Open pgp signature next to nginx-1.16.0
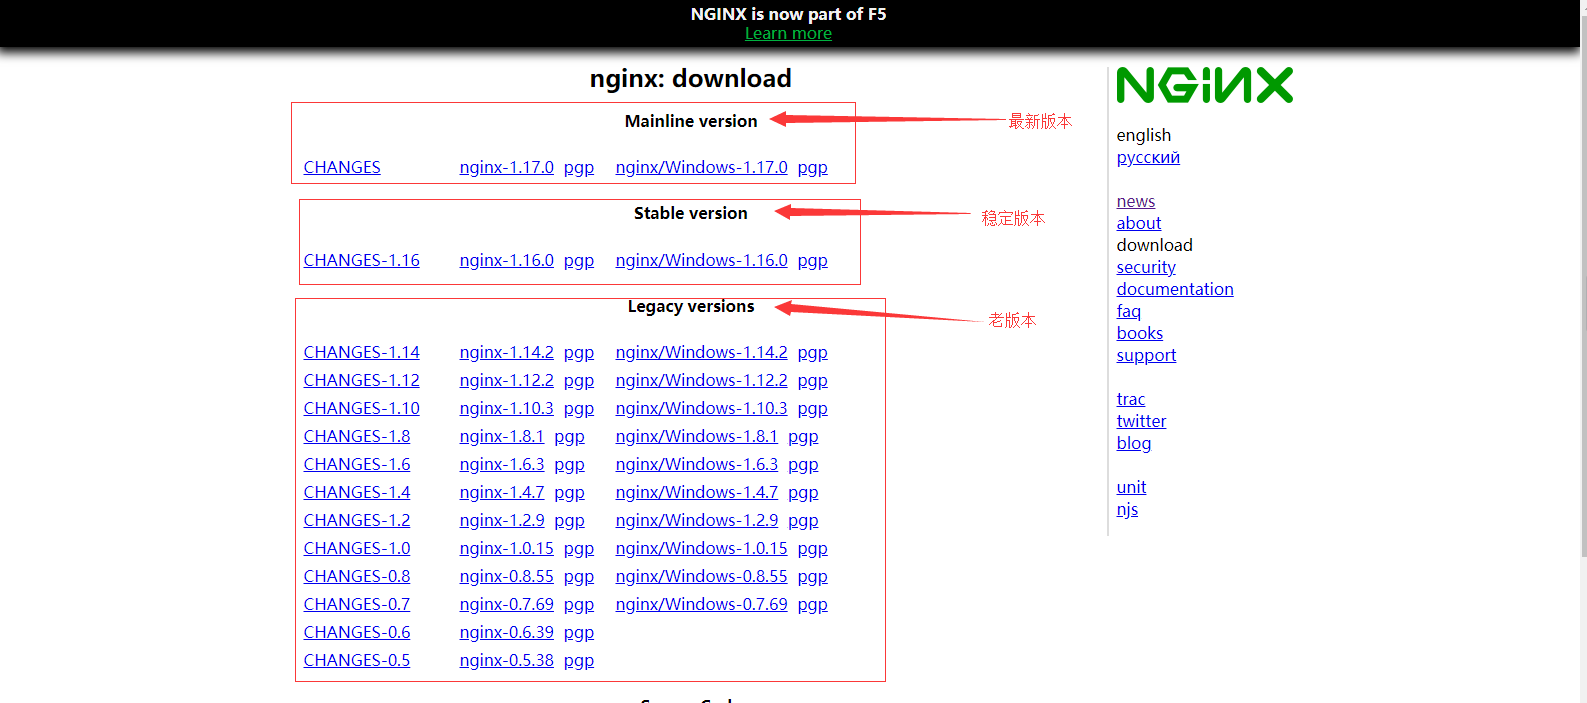The width and height of the screenshot is (1587, 703). (x=579, y=260)
